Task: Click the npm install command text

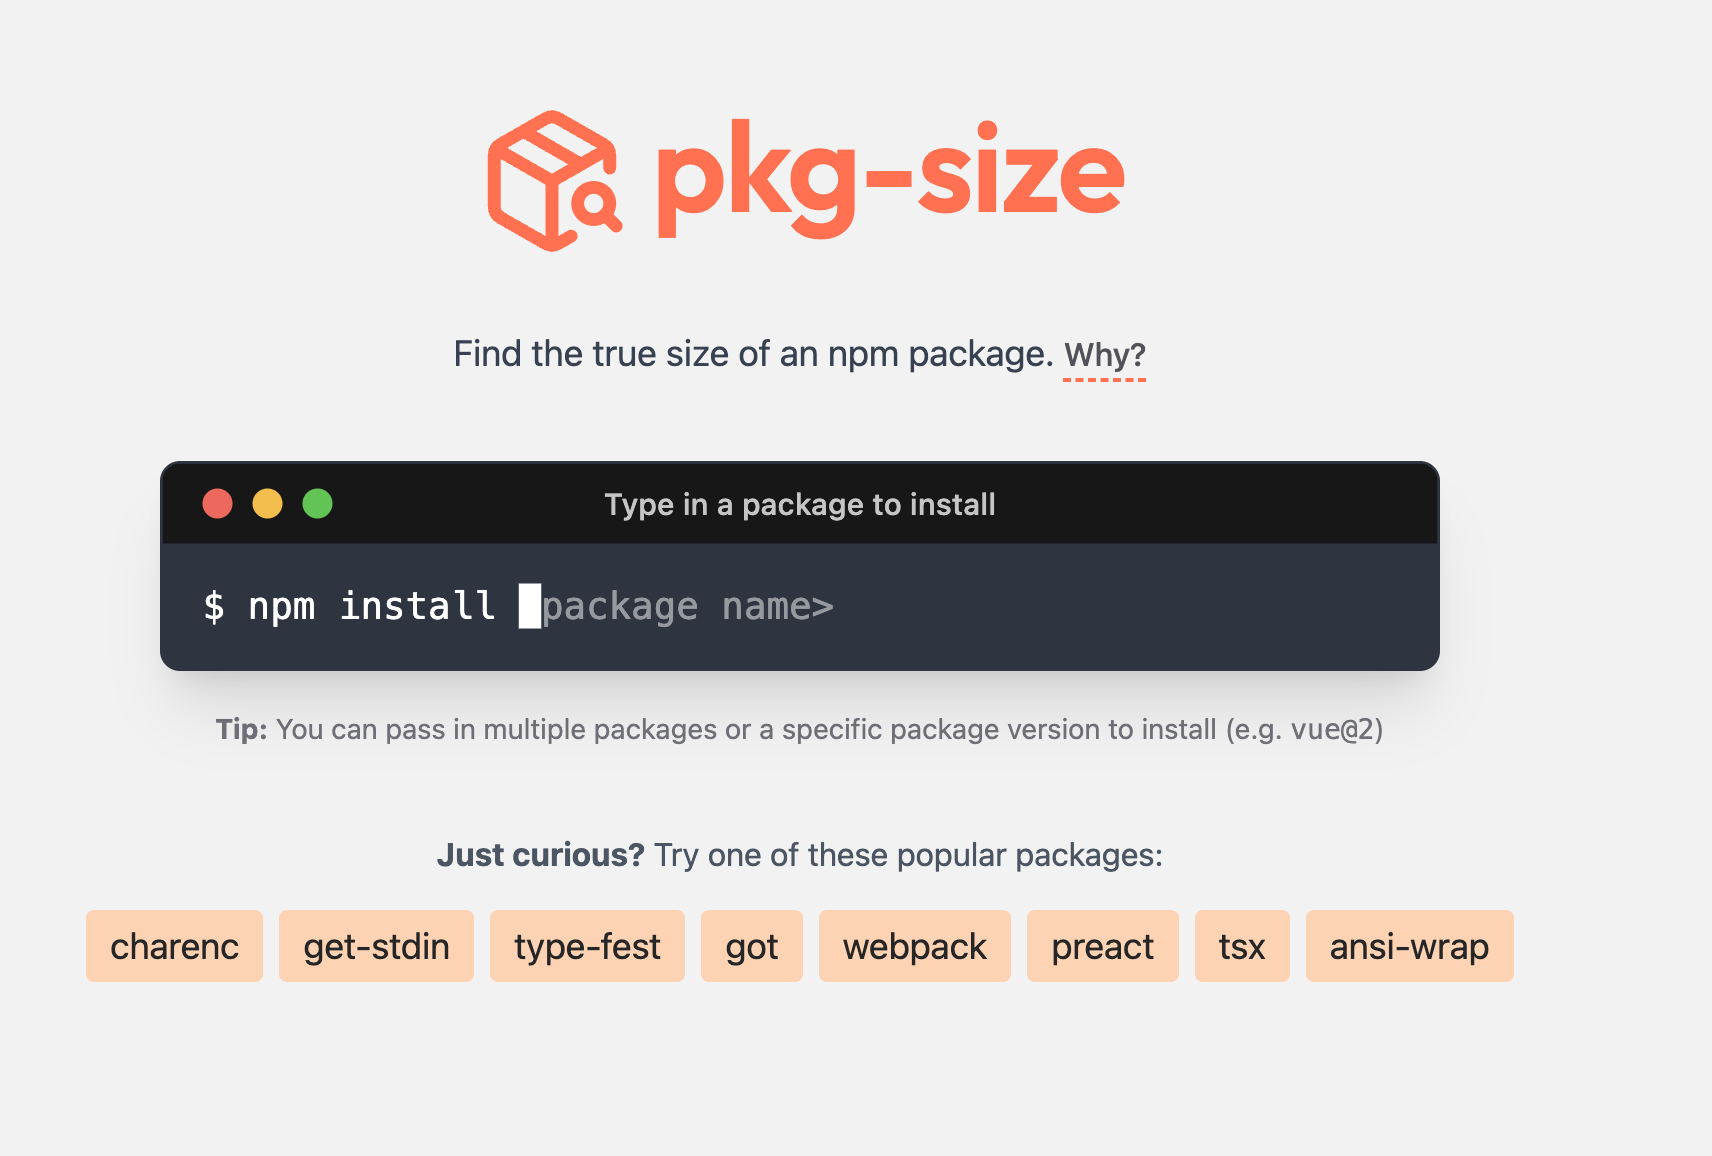Action: point(371,607)
